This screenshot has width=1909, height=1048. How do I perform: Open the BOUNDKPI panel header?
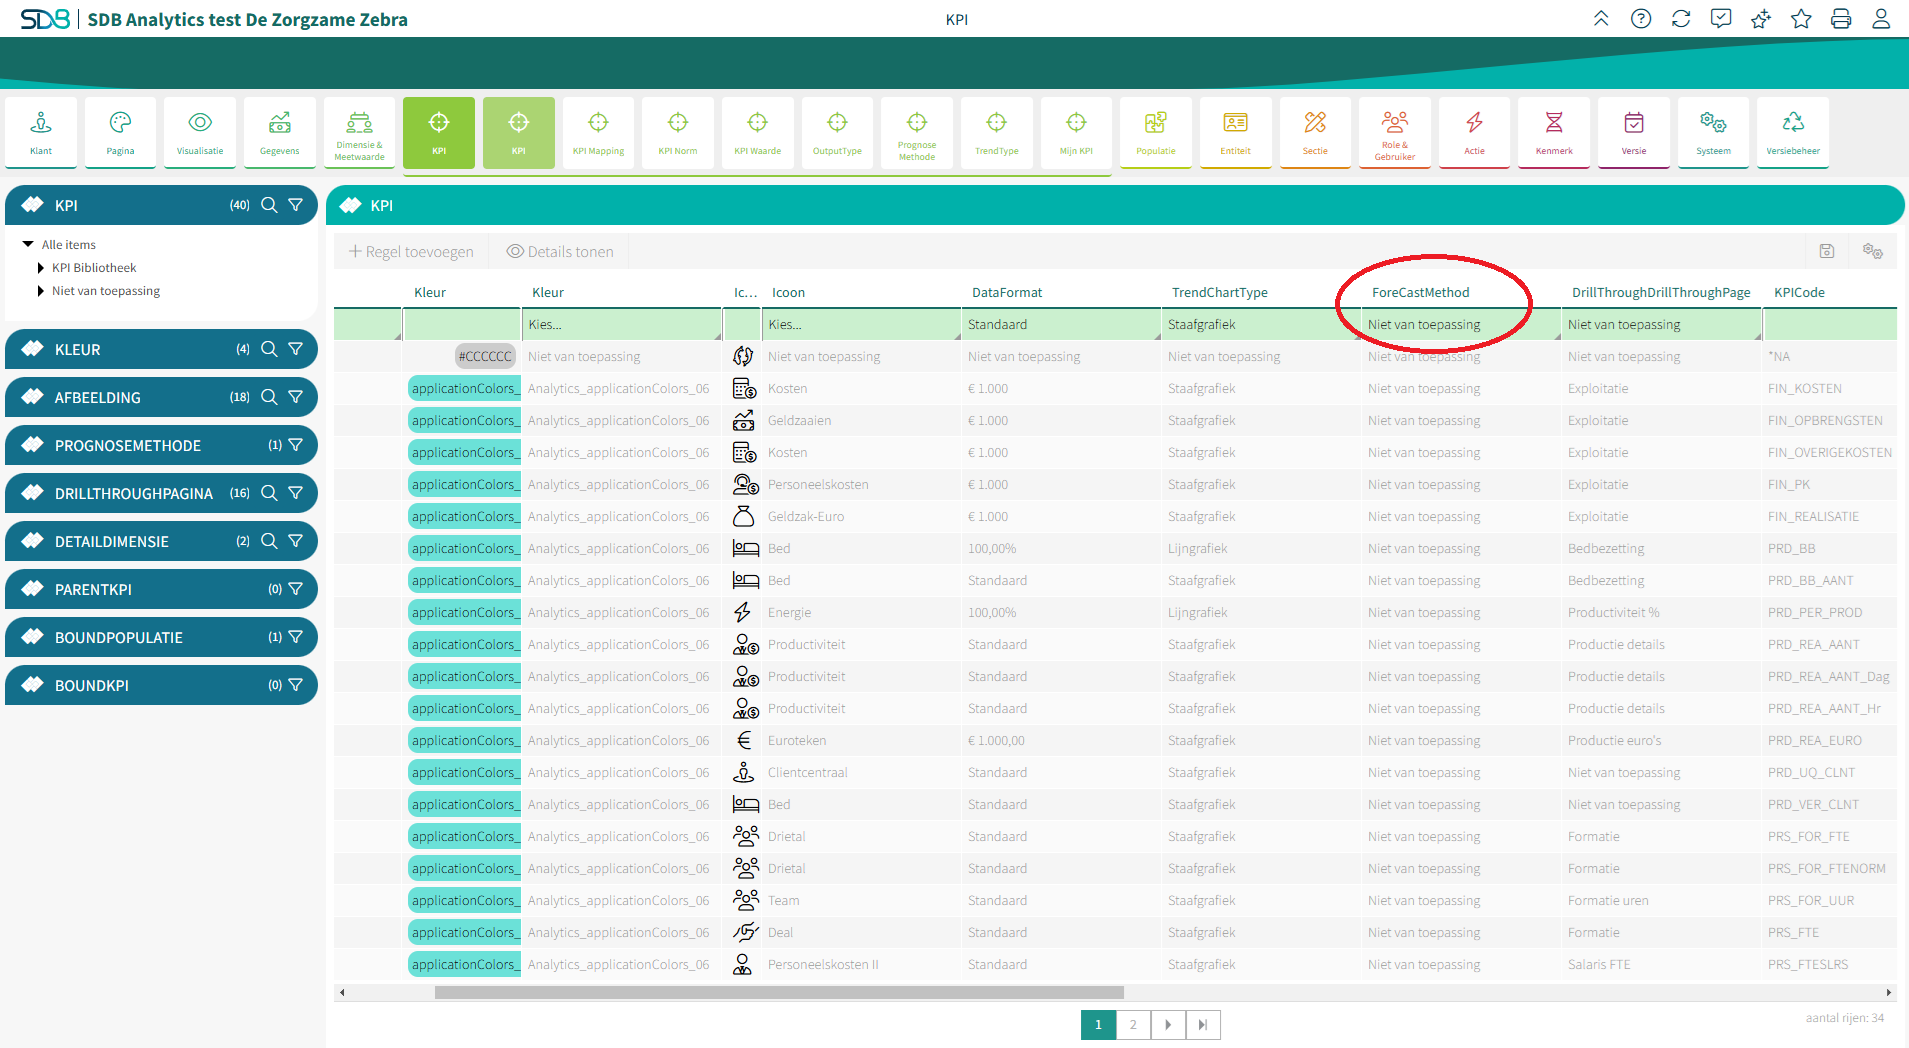[161, 685]
